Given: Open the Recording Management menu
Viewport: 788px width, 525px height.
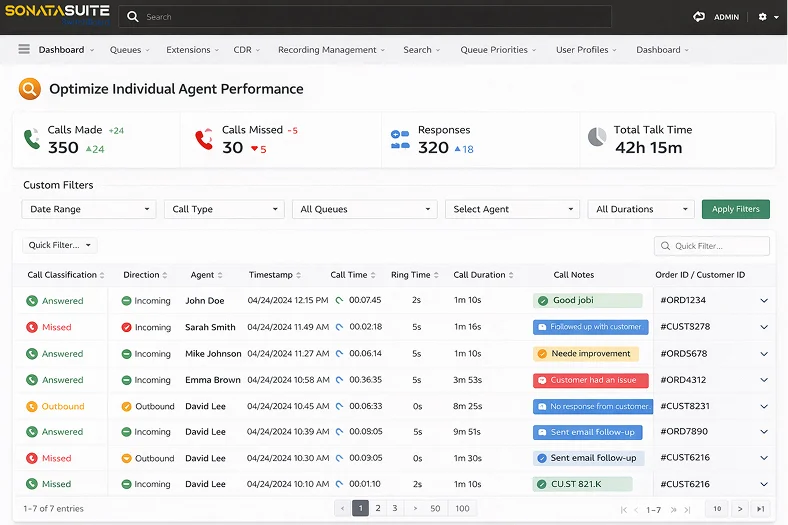Looking at the screenshot, I should (x=331, y=50).
